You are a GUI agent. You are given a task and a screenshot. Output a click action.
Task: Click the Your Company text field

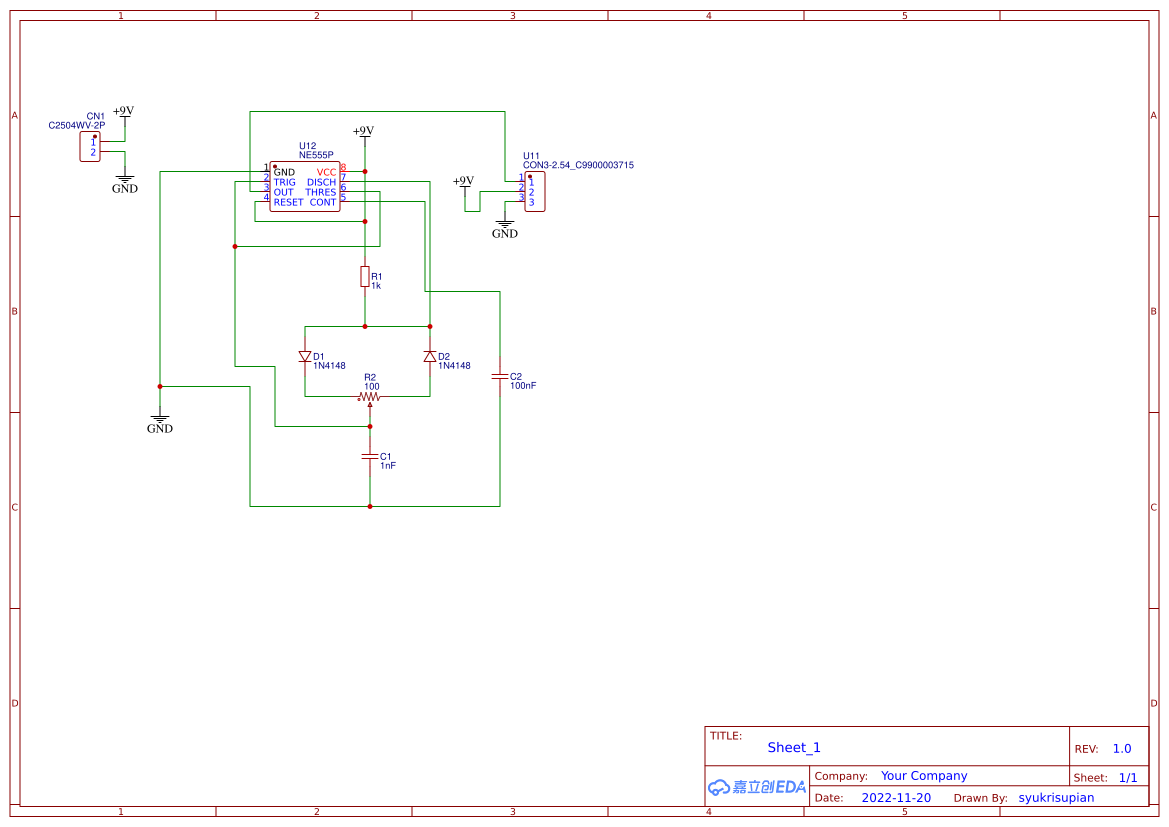click(922, 775)
